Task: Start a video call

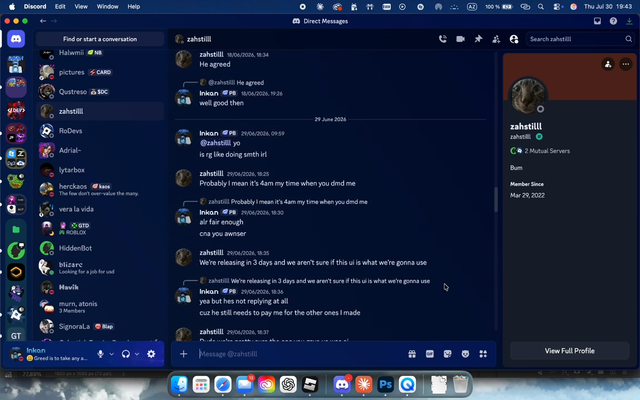Action: click(x=460, y=39)
